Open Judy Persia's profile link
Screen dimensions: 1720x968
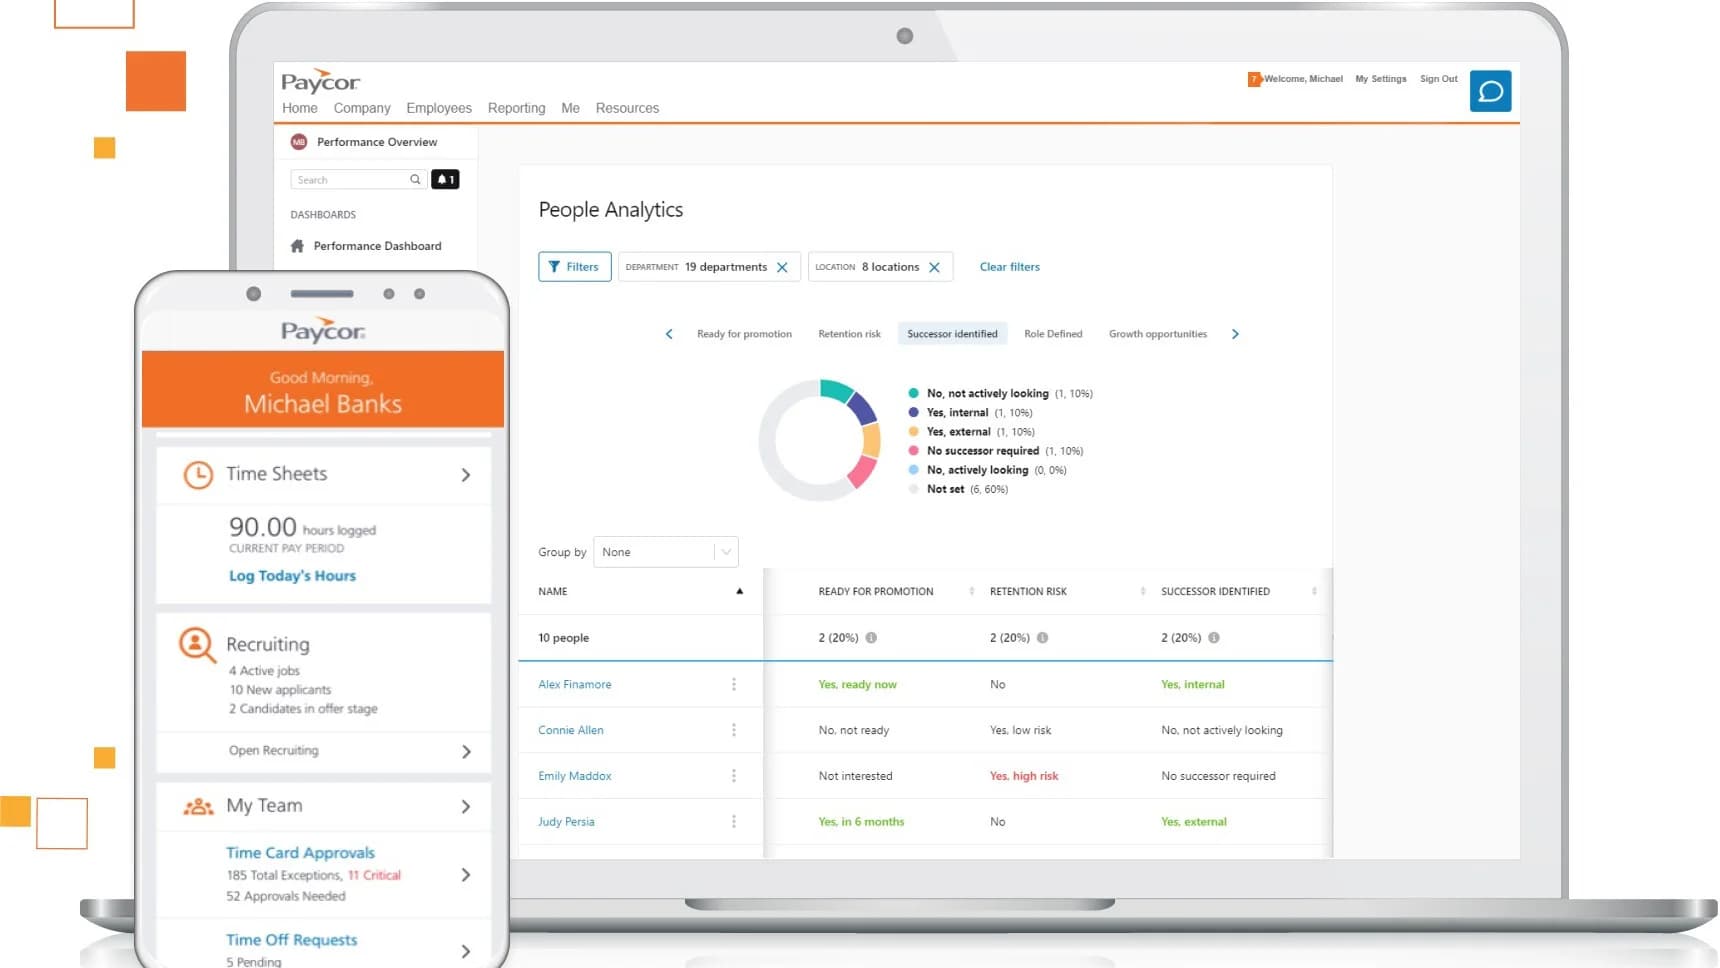click(x=566, y=822)
